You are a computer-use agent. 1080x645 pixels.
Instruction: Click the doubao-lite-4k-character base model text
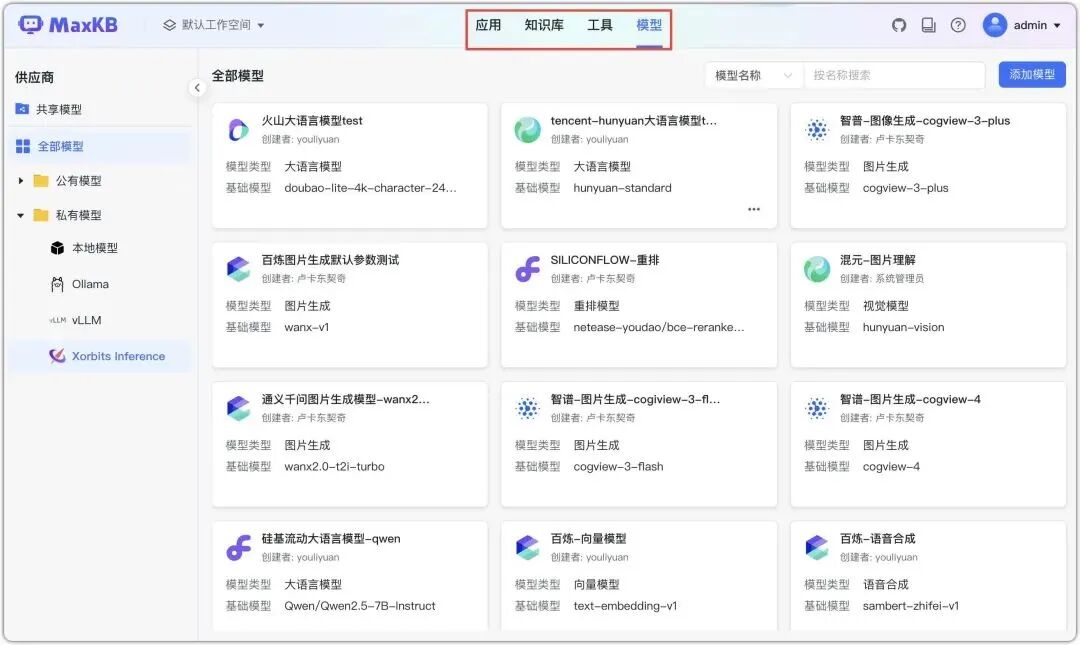click(x=370, y=187)
